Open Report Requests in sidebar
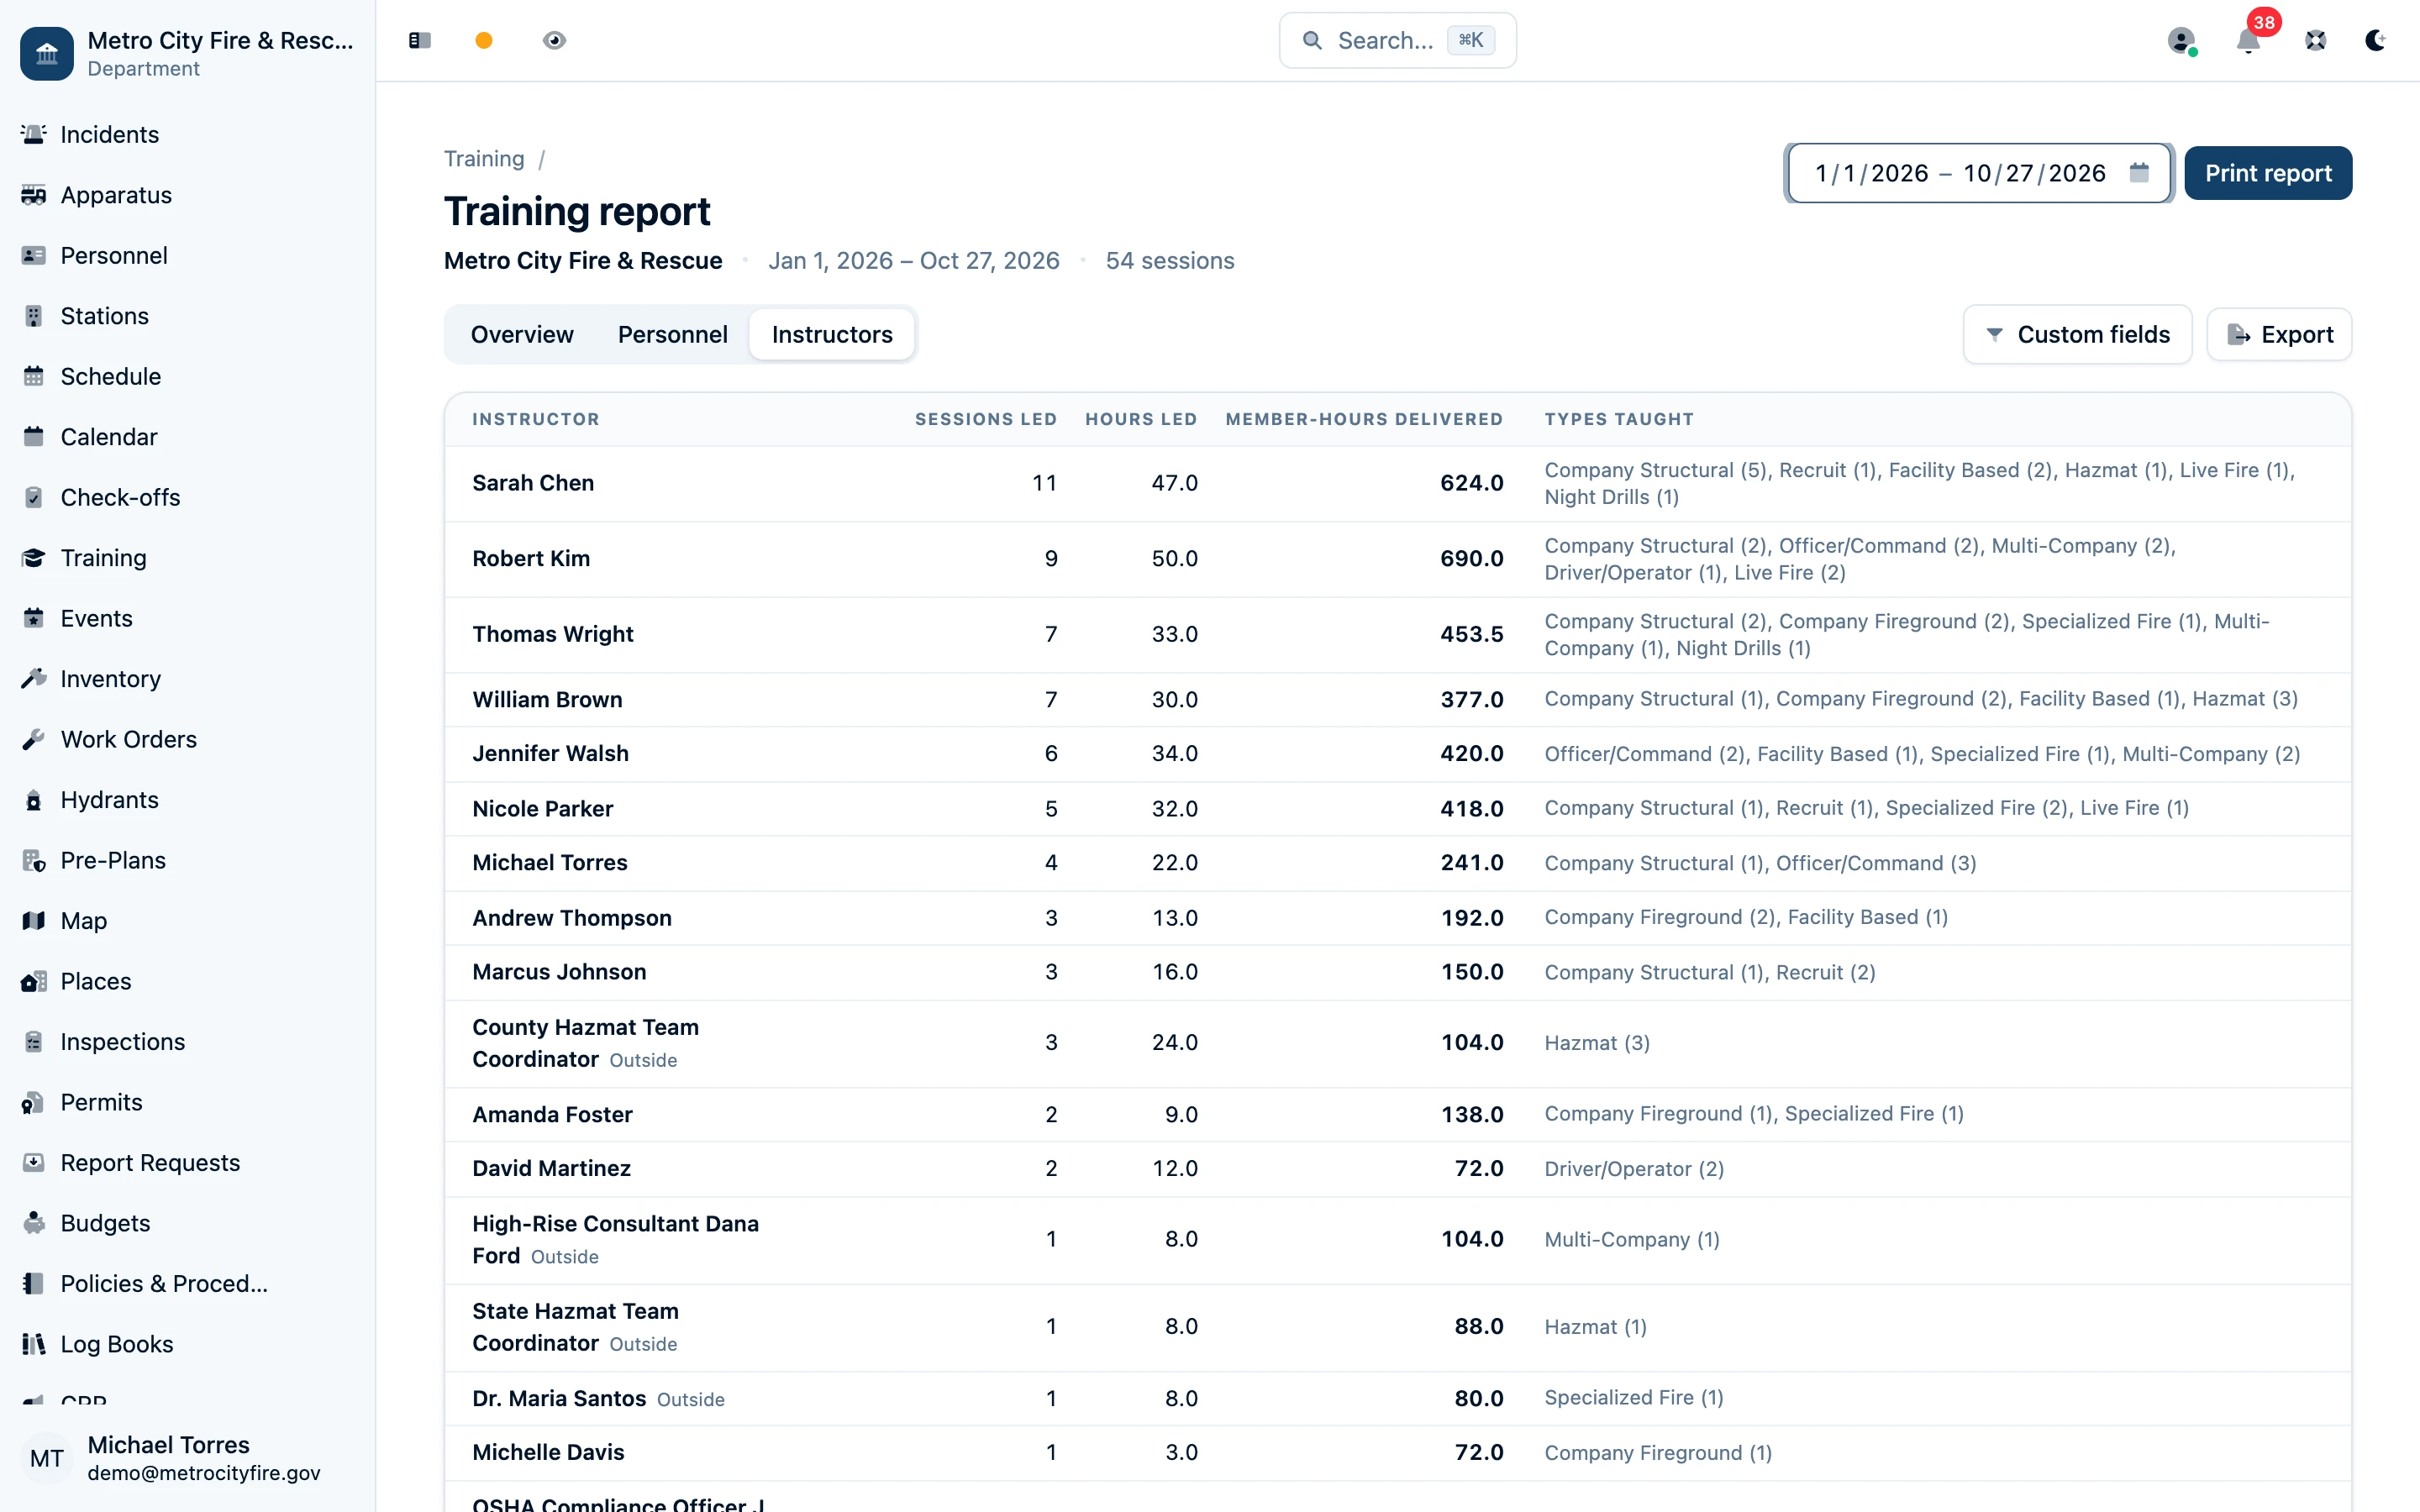 click(x=187, y=1163)
